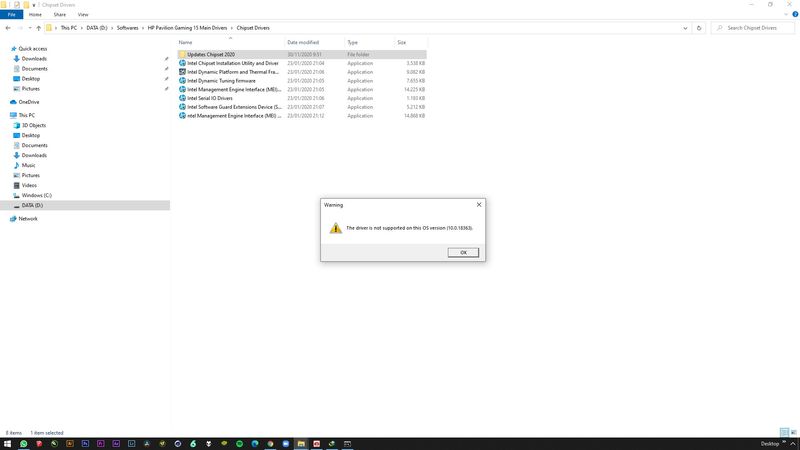
Task: Select the 'Updates Chipset 2020' folder icon
Action: 182,55
